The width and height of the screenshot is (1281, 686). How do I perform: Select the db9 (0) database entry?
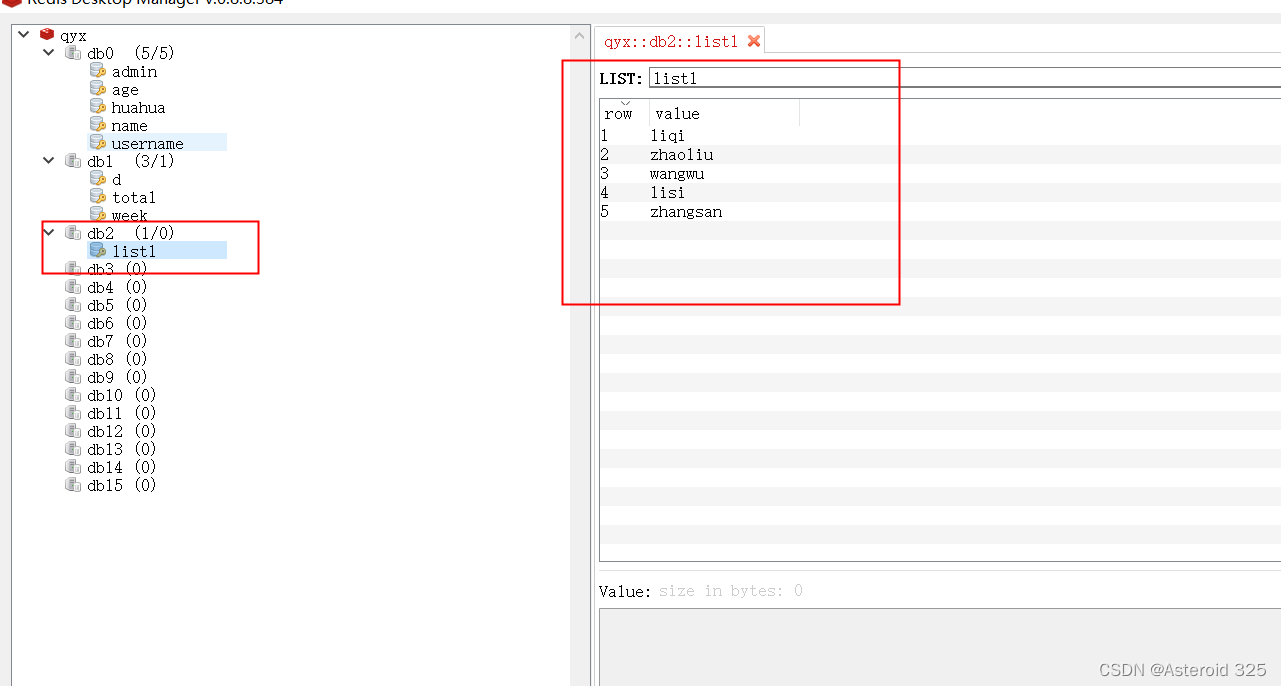click(x=117, y=377)
